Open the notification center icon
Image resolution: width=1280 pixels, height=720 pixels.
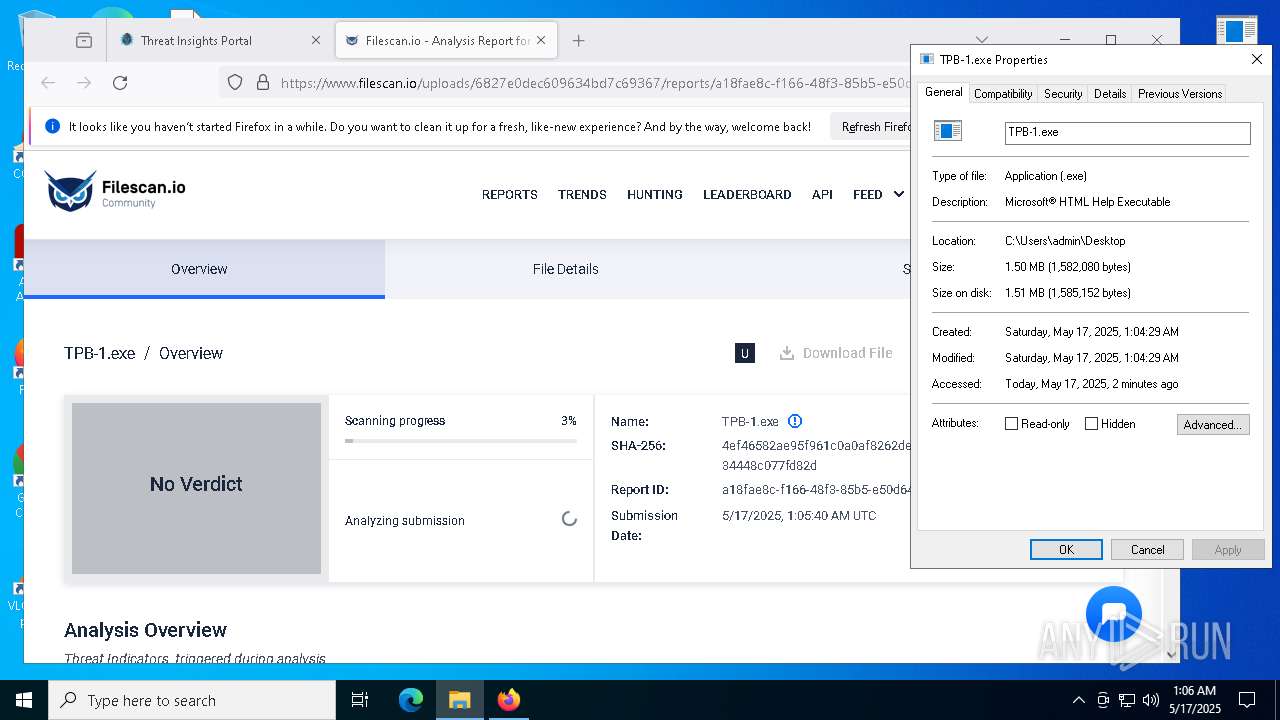[1247, 700]
